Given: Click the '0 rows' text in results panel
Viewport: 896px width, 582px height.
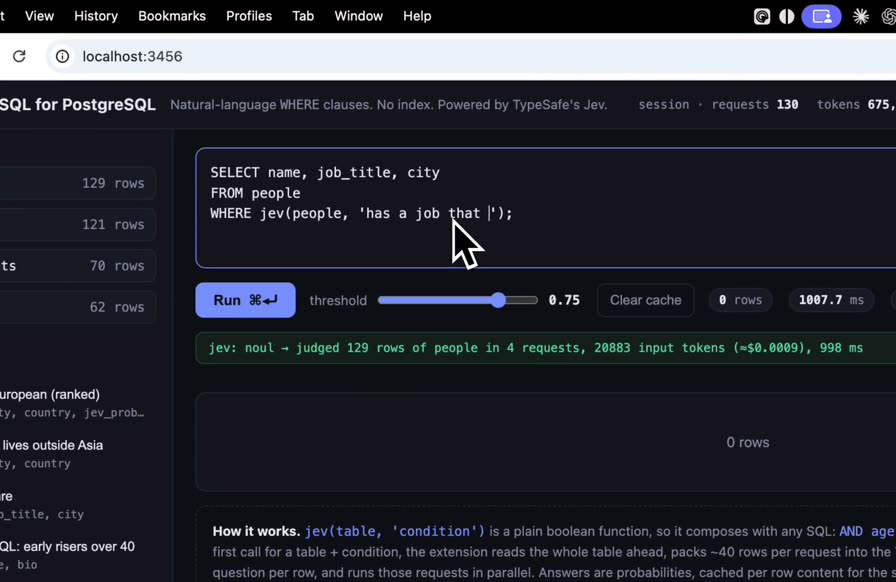Looking at the screenshot, I should 747,443.
